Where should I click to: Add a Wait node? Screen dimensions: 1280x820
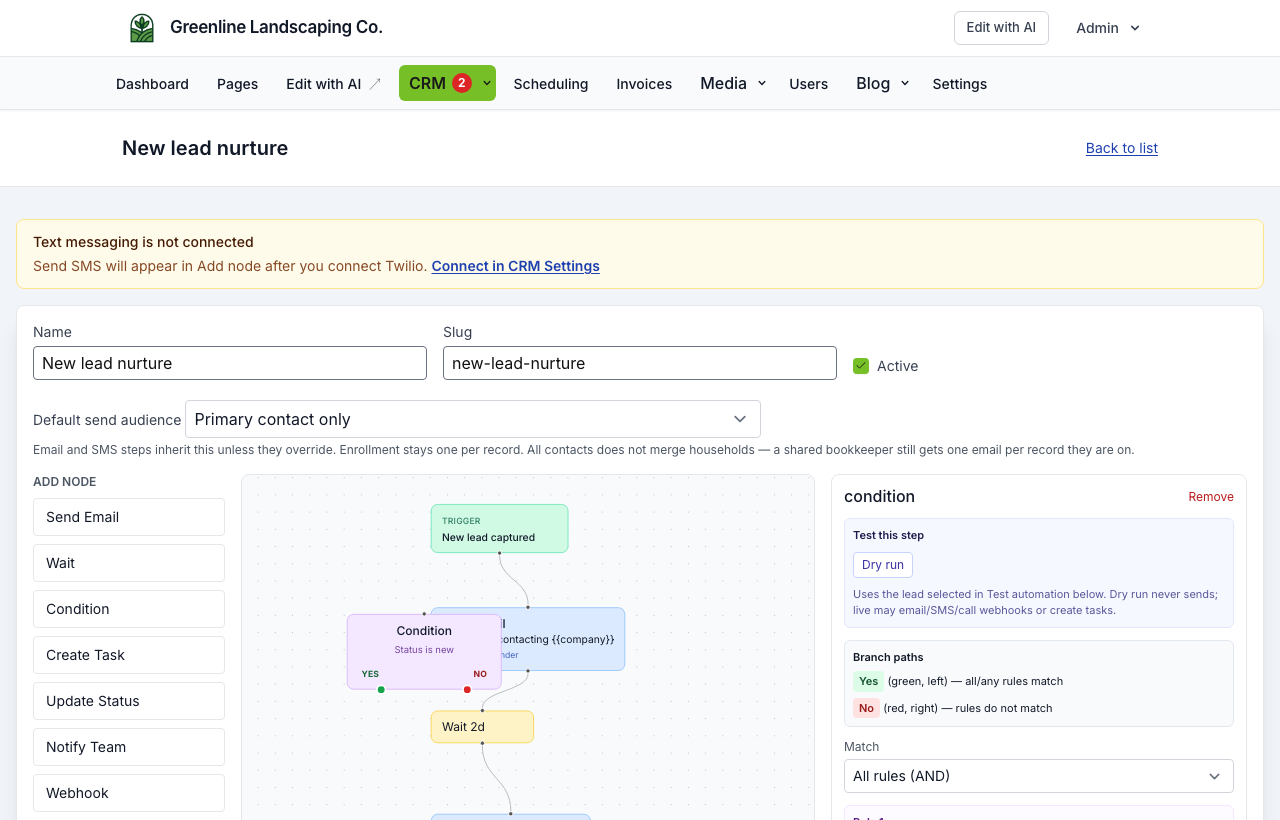click(x=129, y=563)
